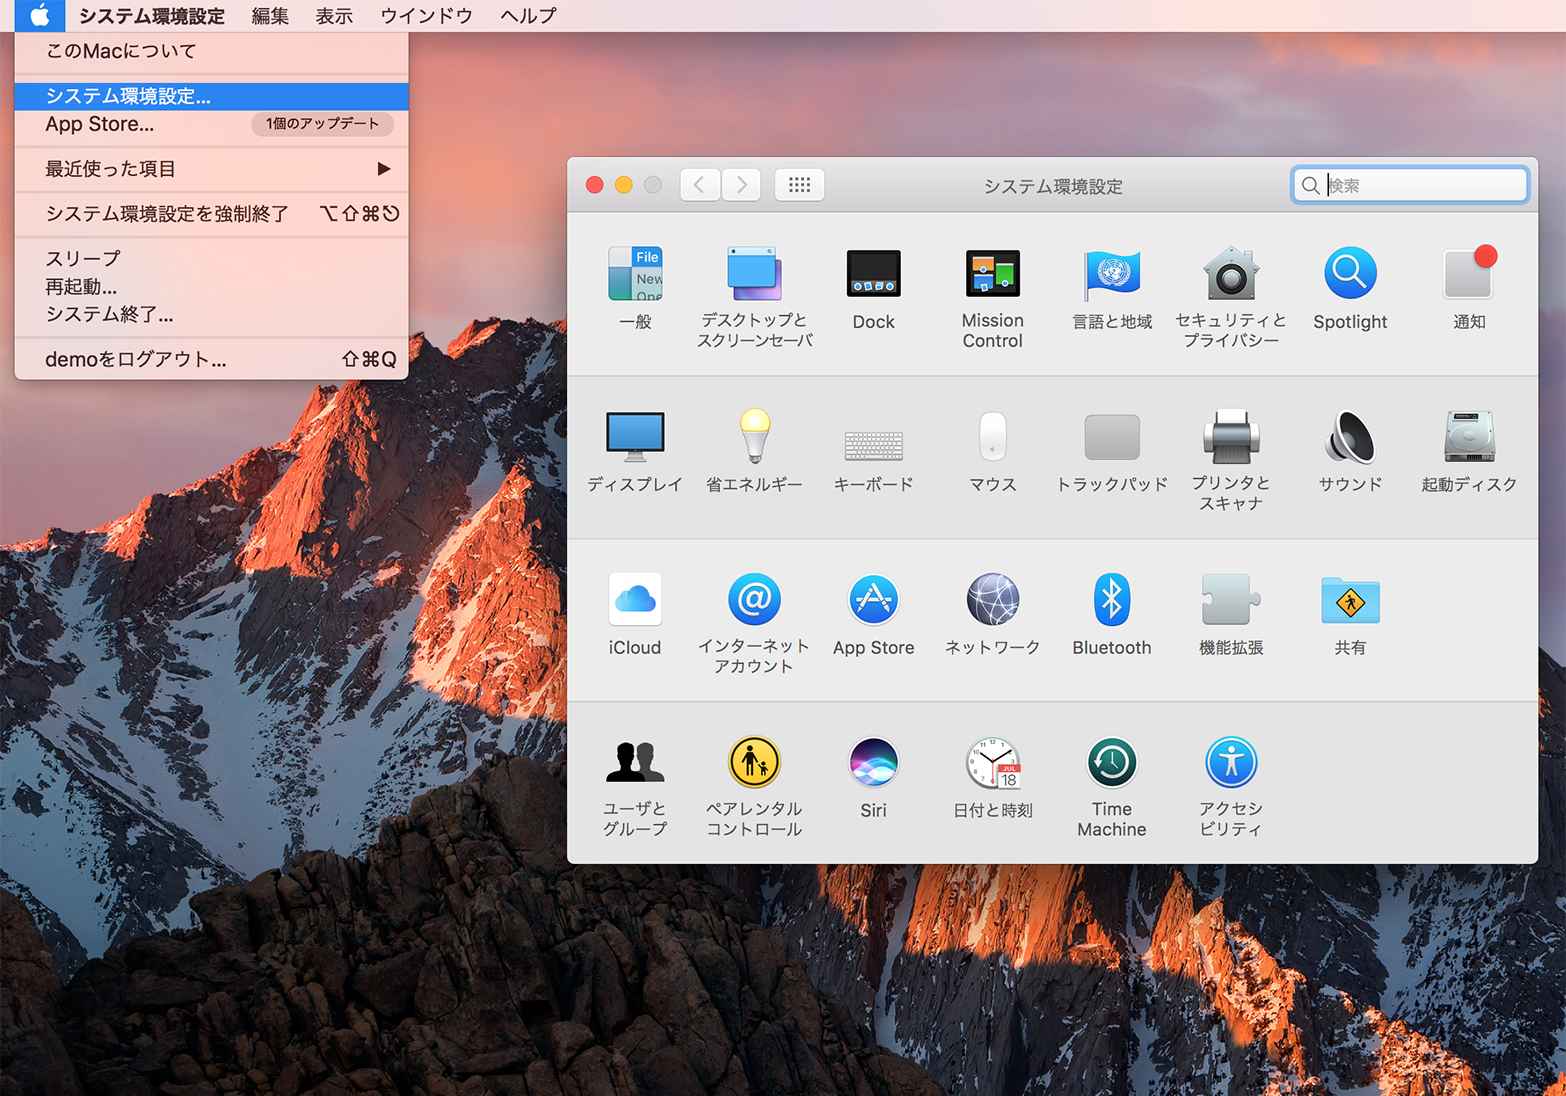Viewport: 1566px width, 1096px height.
Task: Open the 編集 menu in menu bar
Action: [270, 15]
